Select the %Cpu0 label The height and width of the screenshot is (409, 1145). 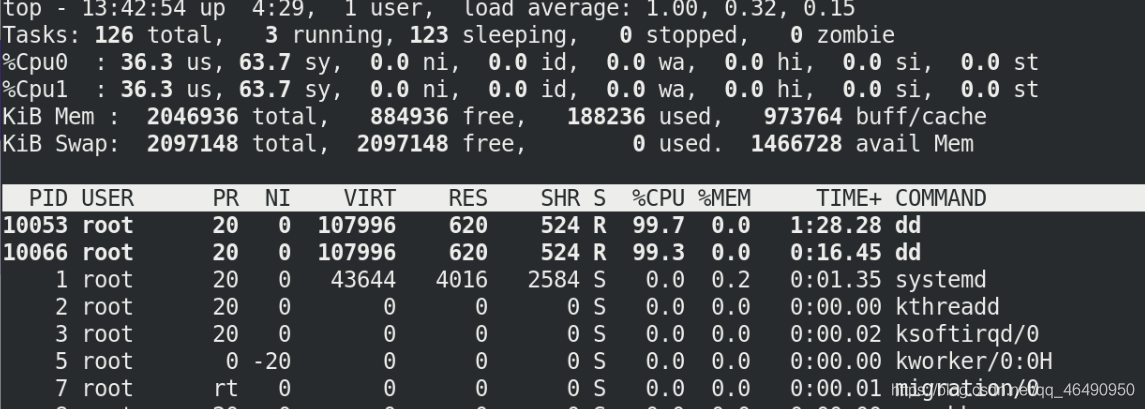point(35,62)
